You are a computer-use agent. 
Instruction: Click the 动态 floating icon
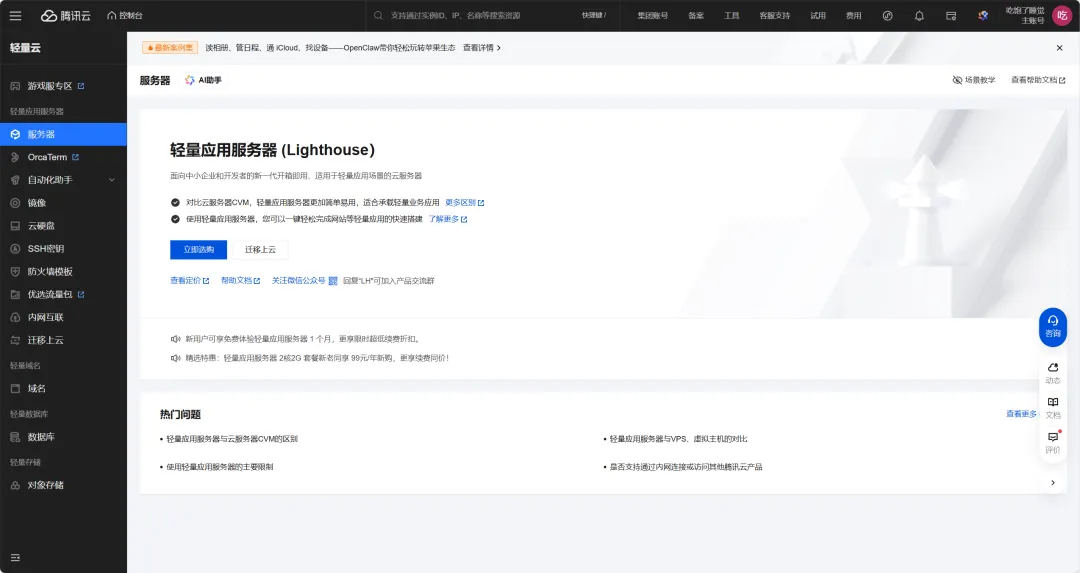[x=1052, y=373]
